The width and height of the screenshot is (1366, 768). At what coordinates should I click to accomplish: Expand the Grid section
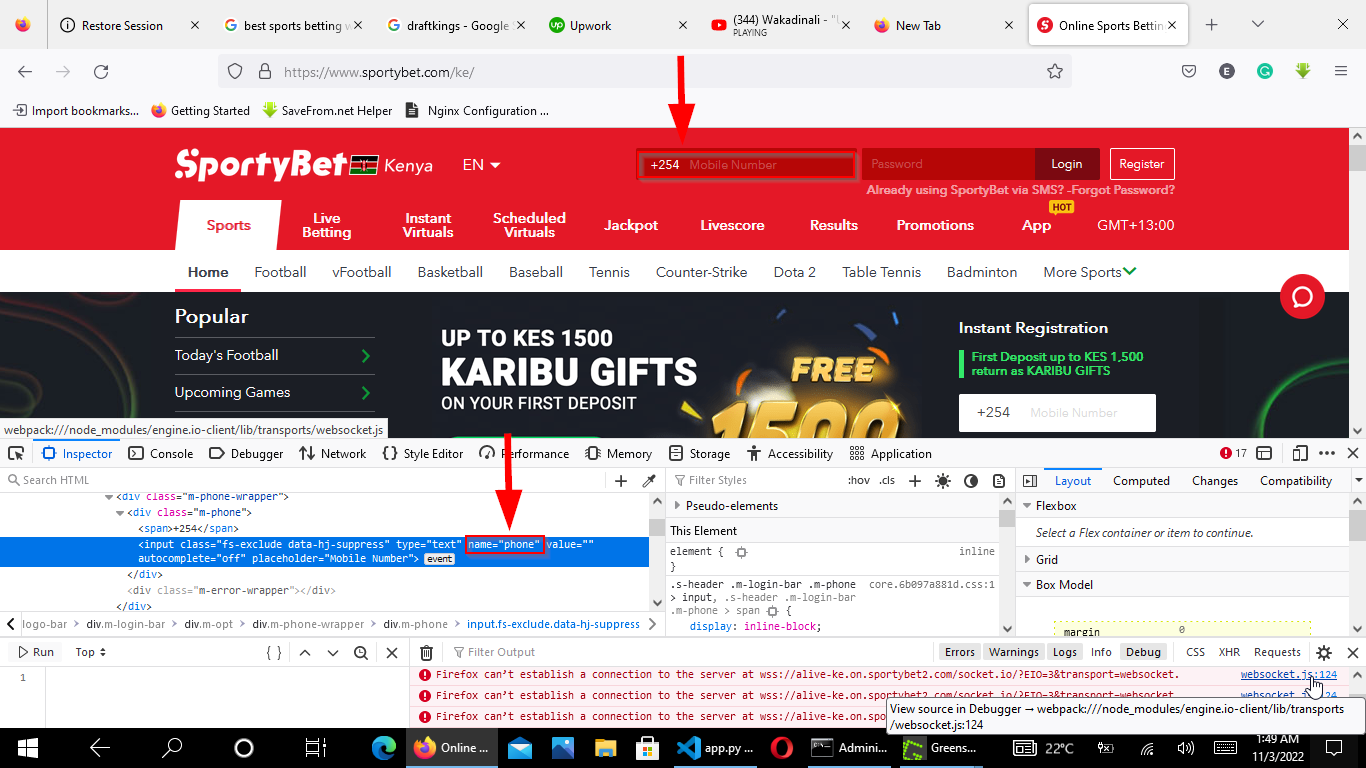click(1027, 560)
